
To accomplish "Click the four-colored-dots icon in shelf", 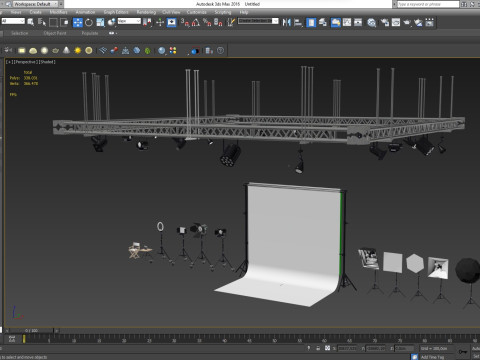I will click(x=173, y=51).
